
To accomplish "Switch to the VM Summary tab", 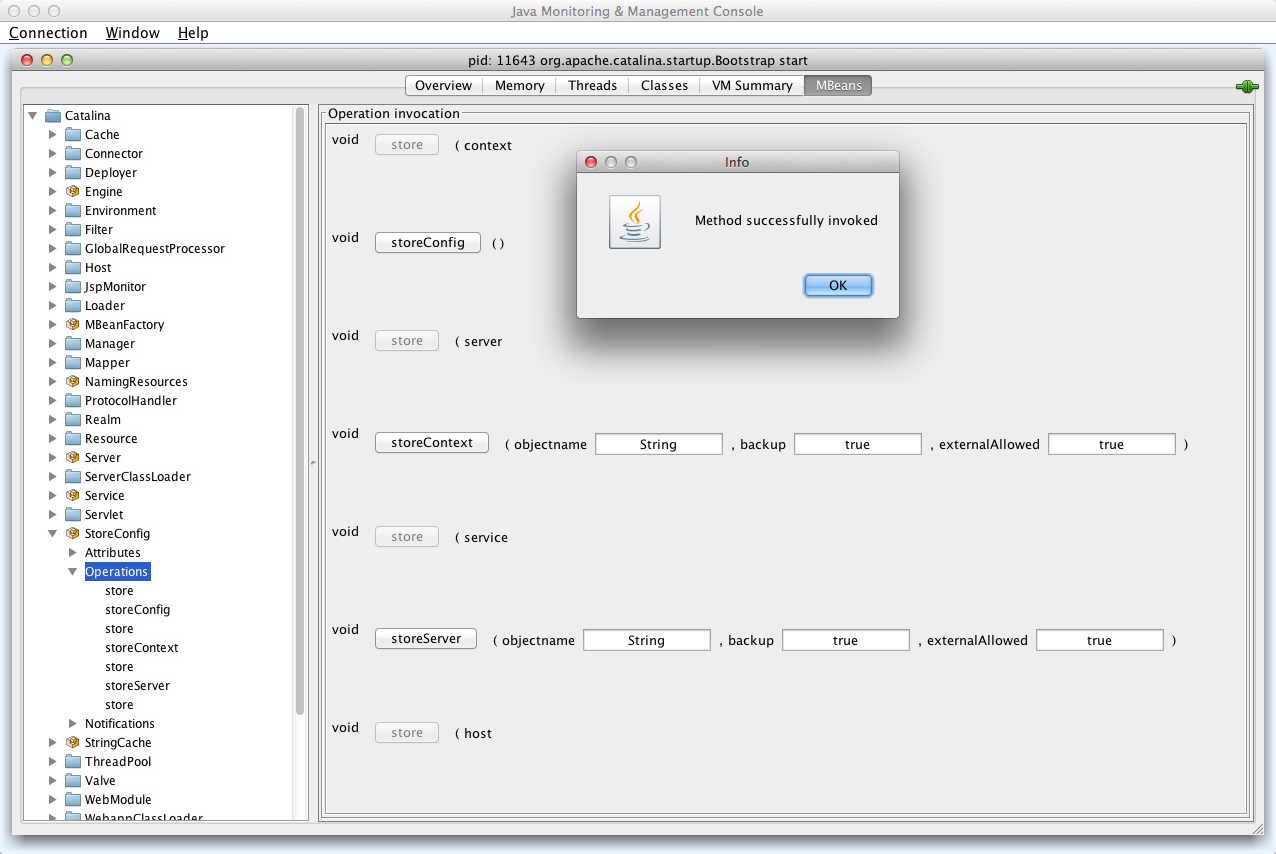I will click(x=752, y=86).
